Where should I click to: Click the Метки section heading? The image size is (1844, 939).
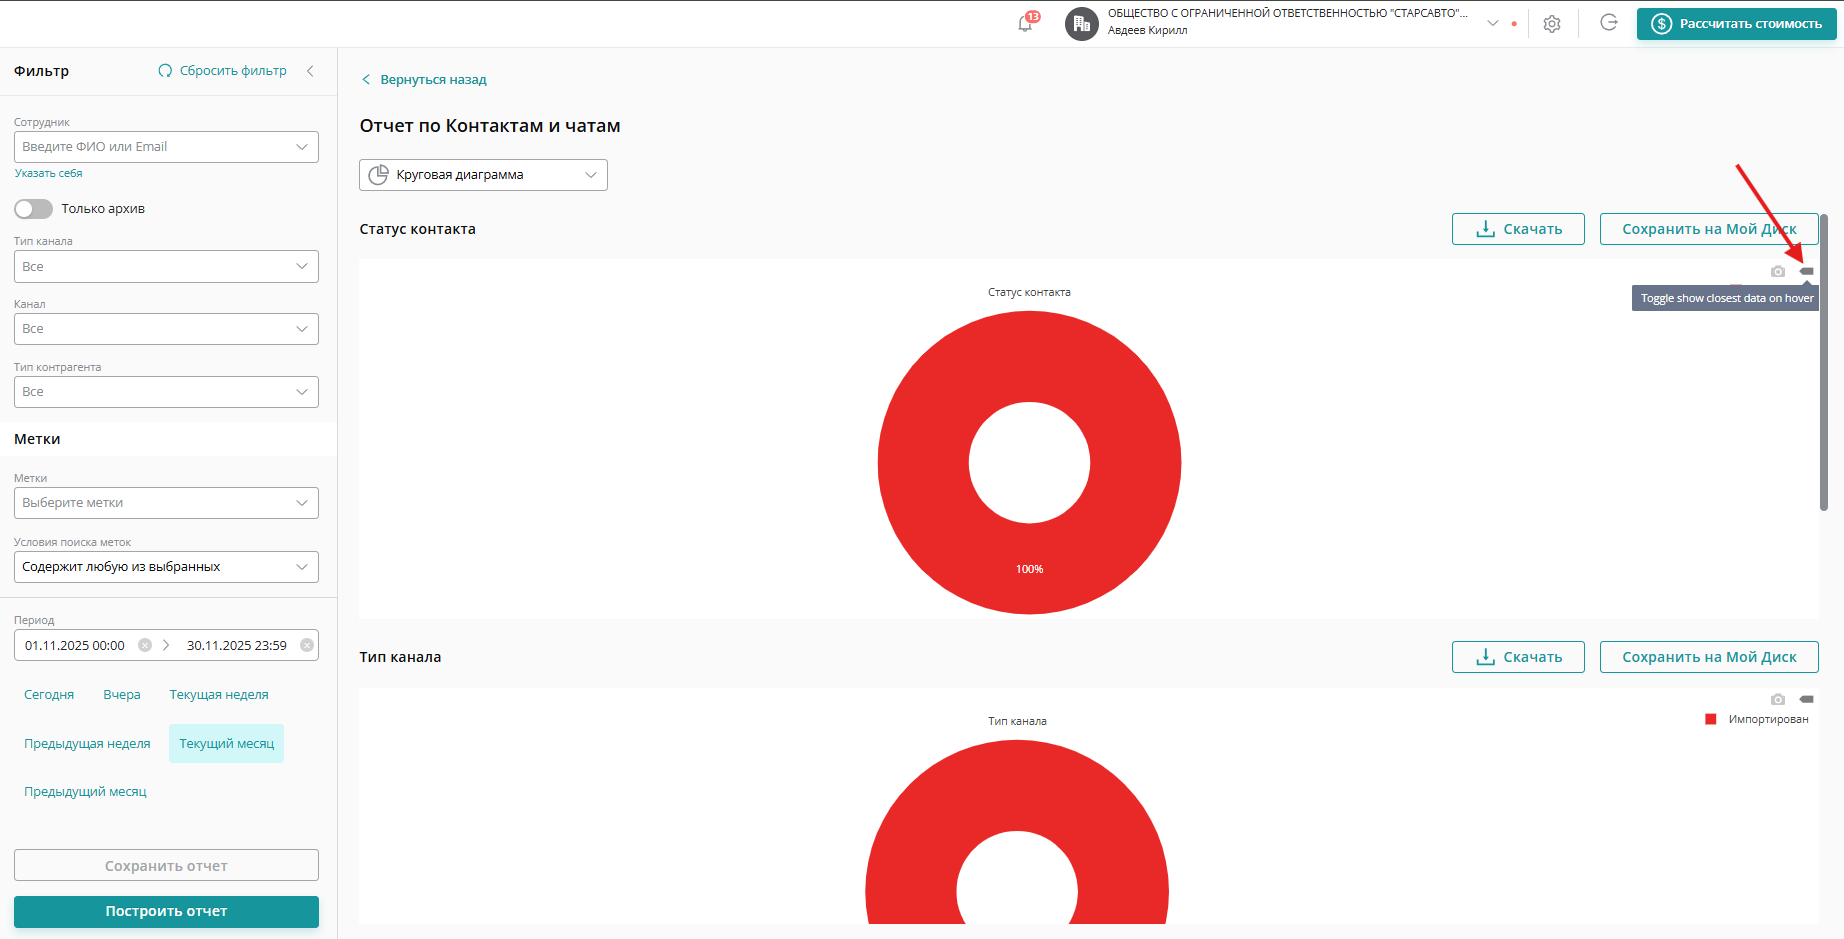click(x=37, y=439)
